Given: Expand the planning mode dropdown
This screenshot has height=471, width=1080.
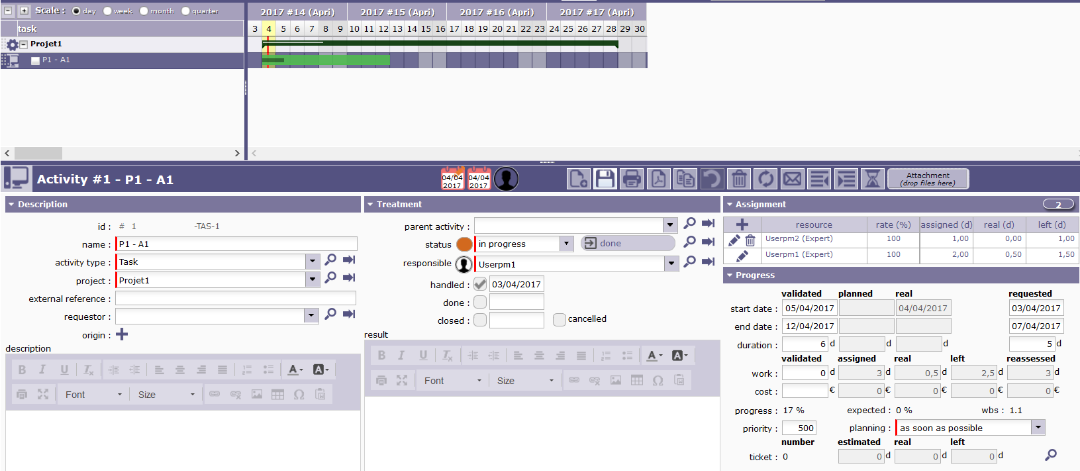Looking at the screenshot, I should pyautogui.click(x=1037, y=428).
